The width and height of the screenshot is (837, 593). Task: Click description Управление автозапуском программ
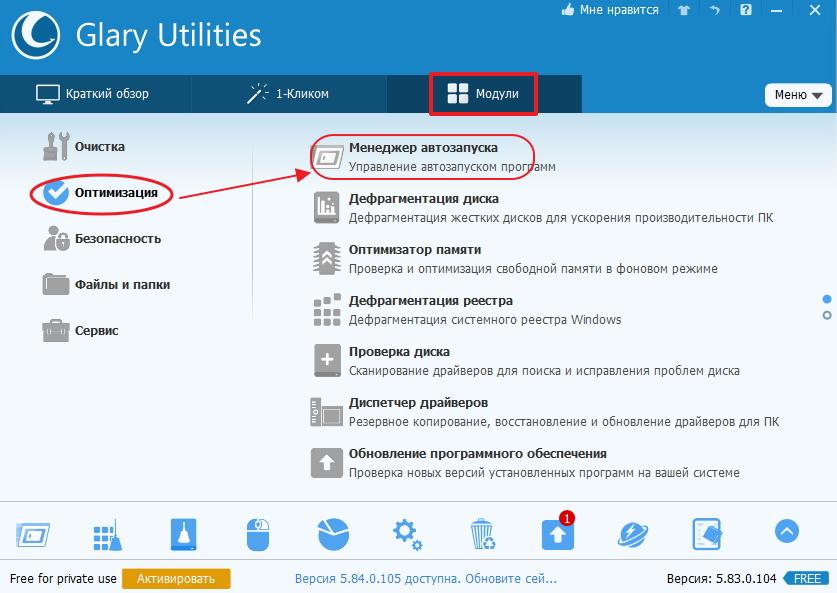pyautogui.click(x=452, y=167)
